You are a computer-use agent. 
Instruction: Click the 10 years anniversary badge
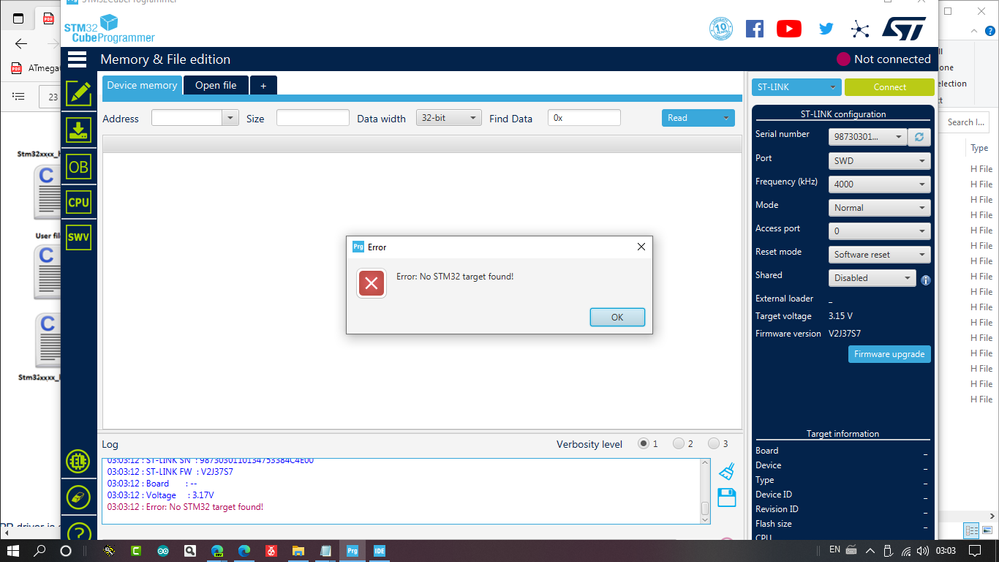tap(721, 29)
